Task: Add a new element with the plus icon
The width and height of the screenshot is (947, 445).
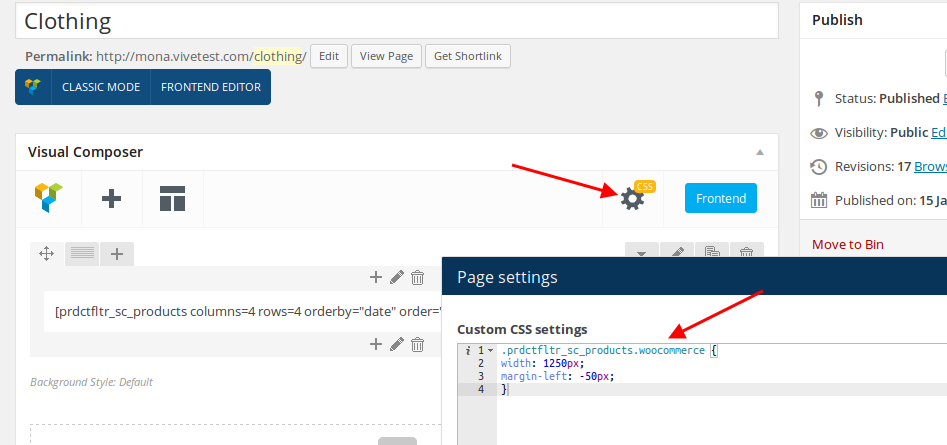Action: pyautogui.click(x=112, y=199)
